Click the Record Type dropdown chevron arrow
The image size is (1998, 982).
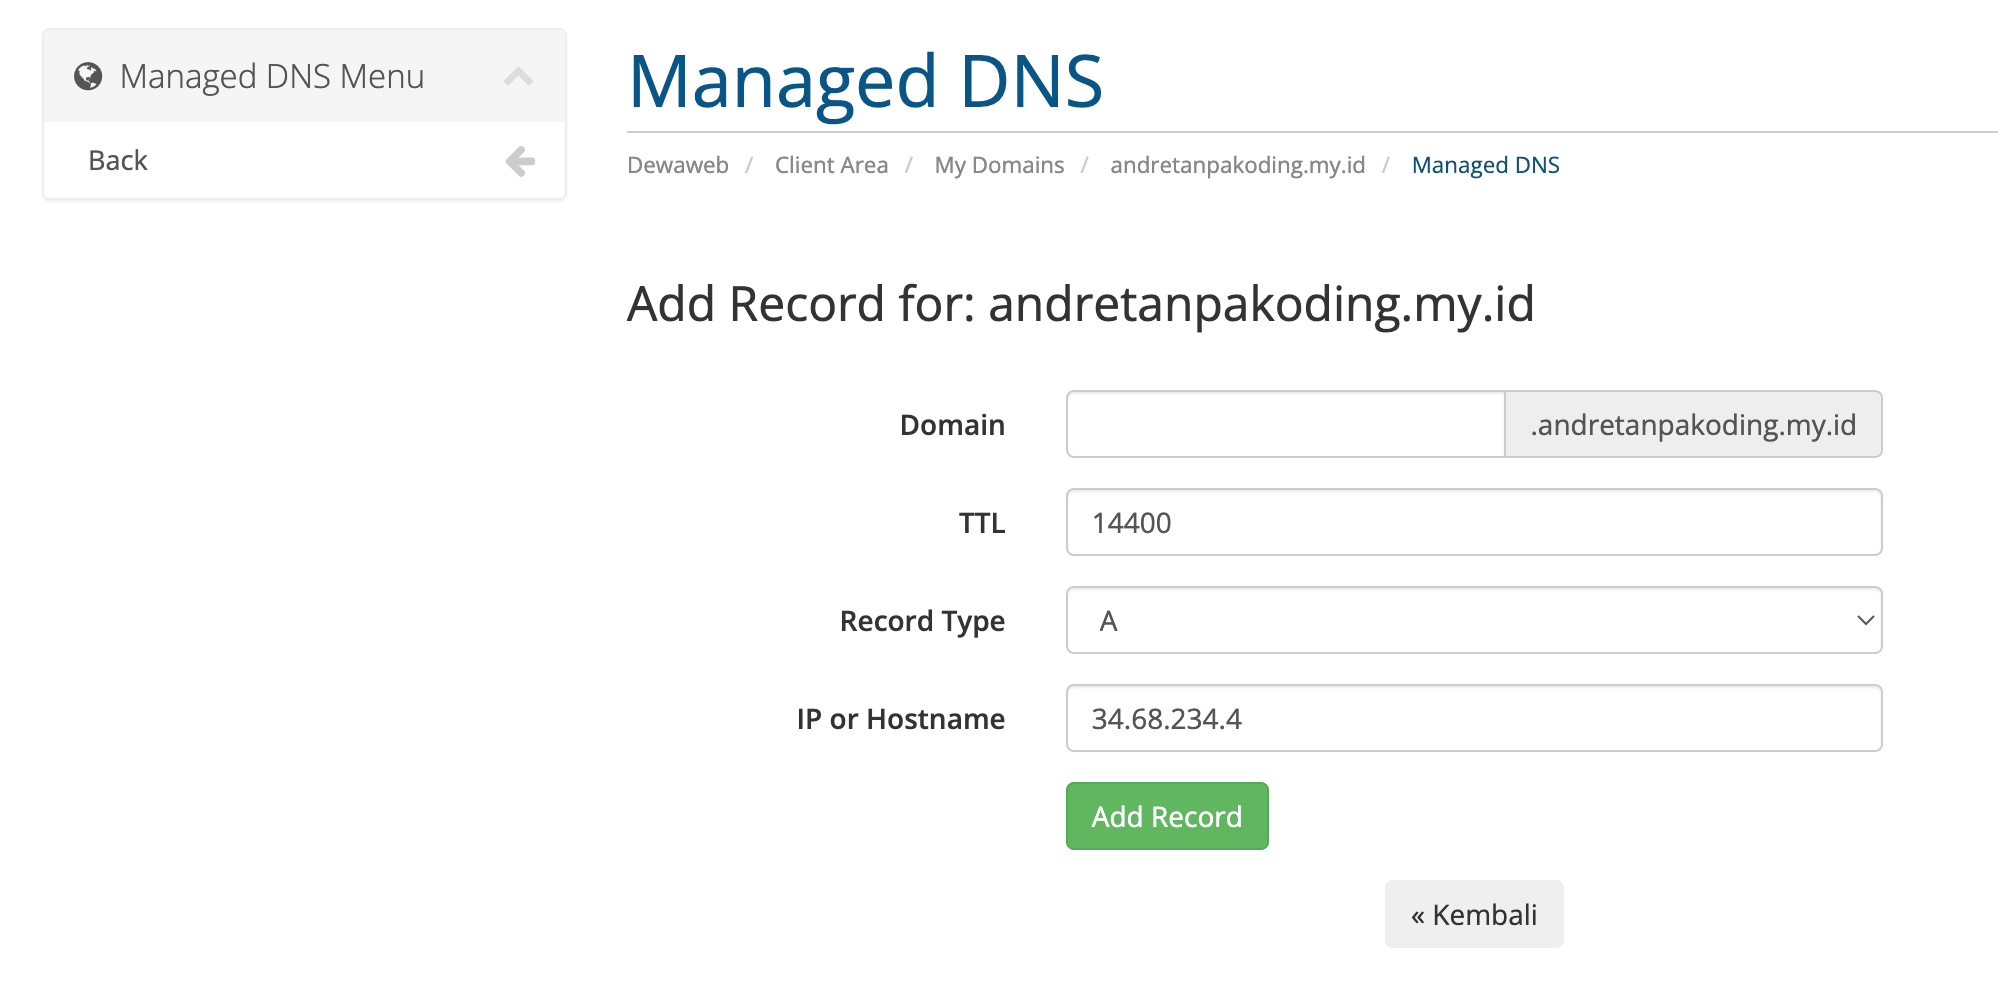click(1864, 620)
